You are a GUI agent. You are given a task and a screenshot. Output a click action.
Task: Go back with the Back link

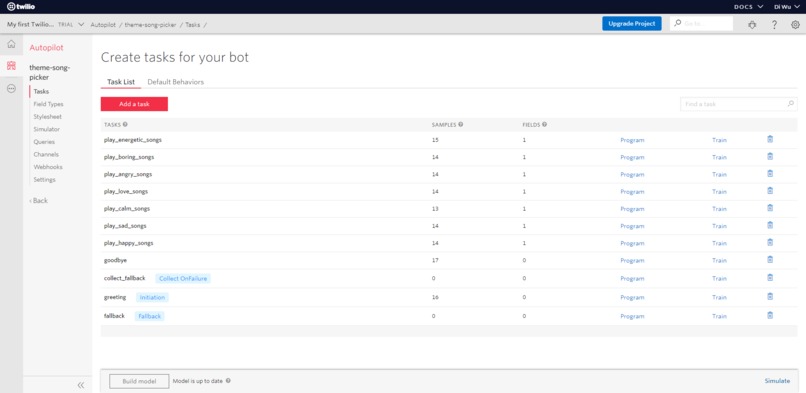tap(39, 200)
